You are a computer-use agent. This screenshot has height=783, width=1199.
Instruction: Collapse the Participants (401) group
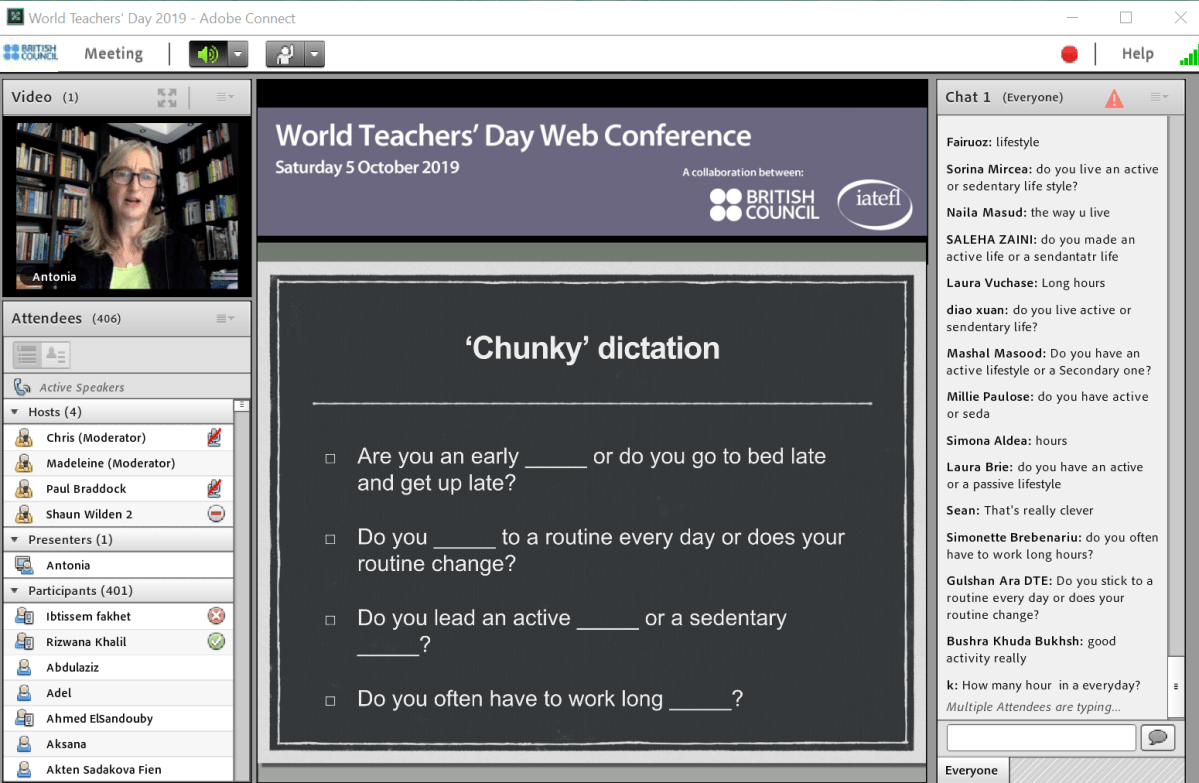15,591
